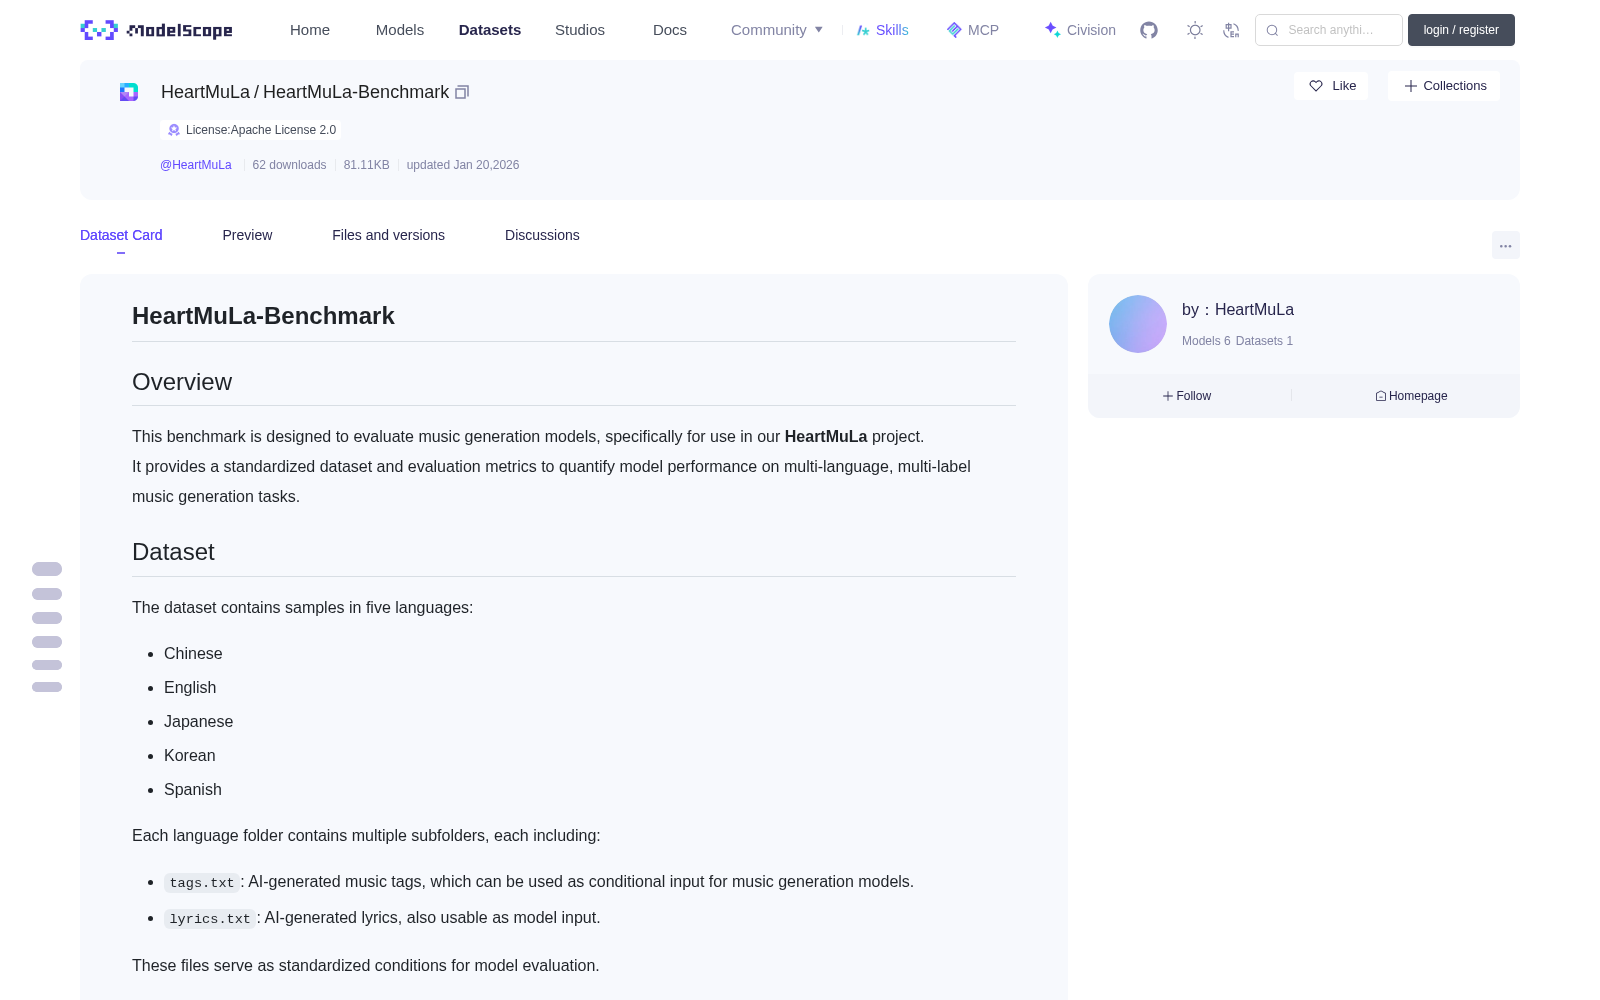This screenshot has width=1600, height=1000.
Task: Switch to the Preview tab
Action: tap(247, 235)
